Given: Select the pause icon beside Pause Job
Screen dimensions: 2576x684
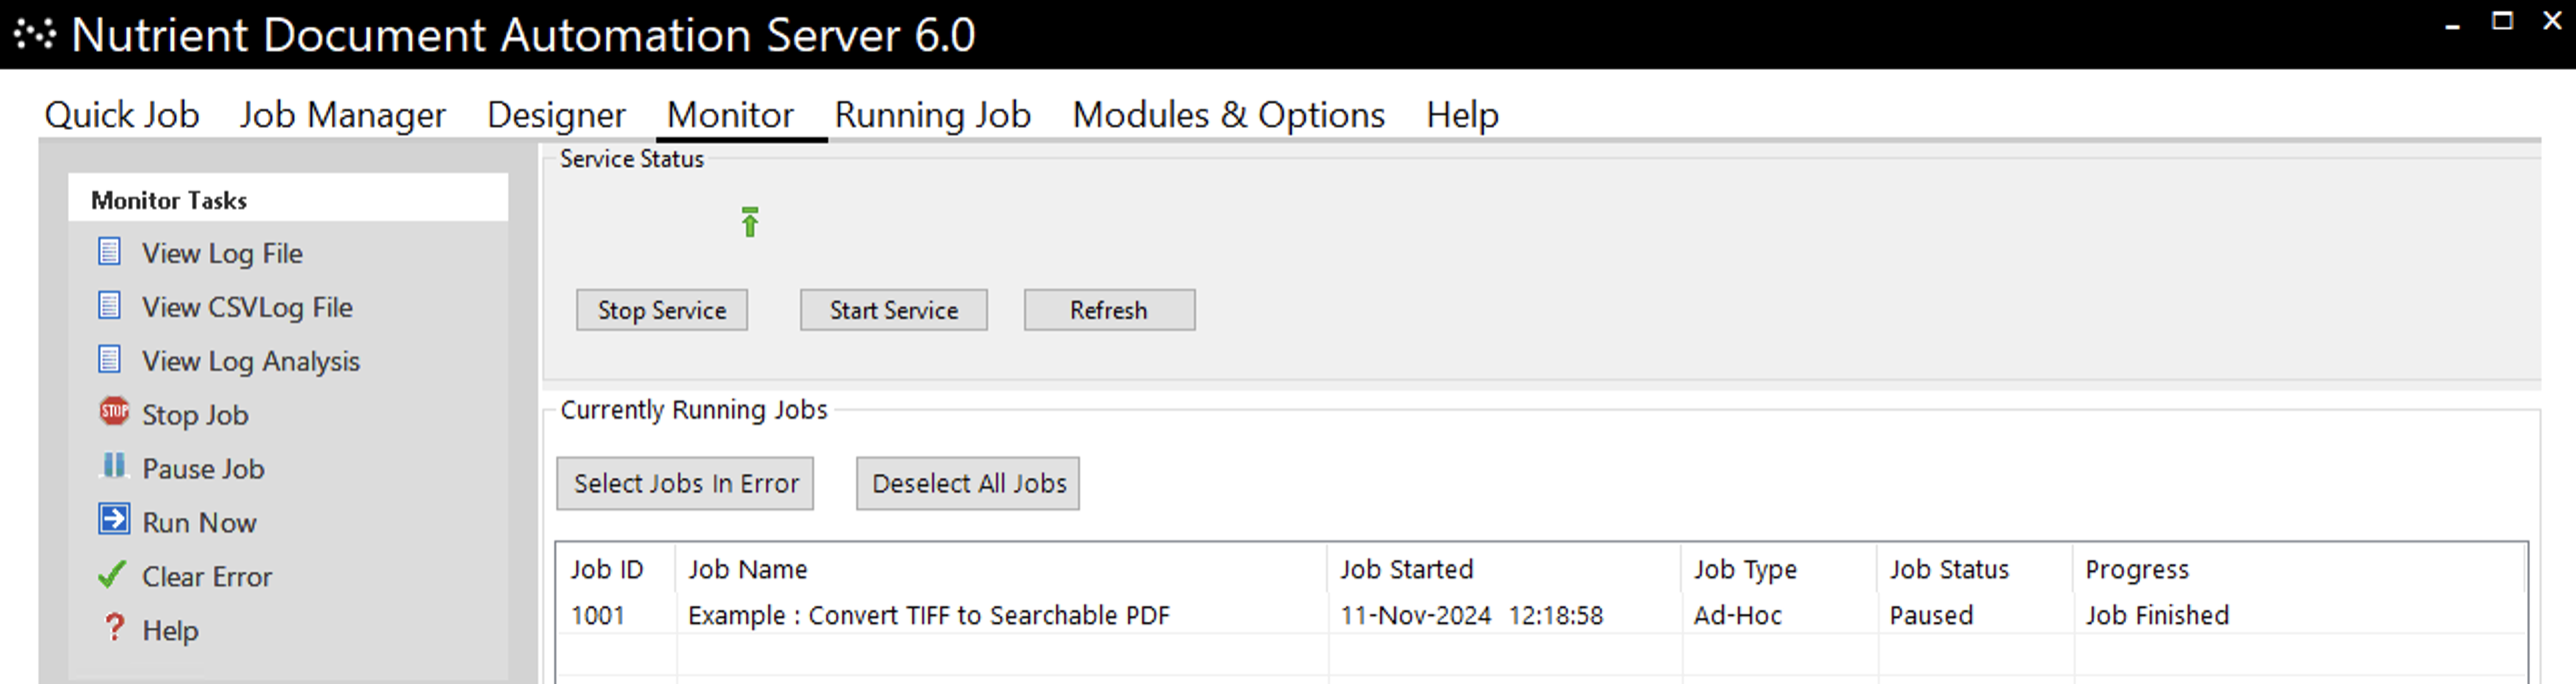Looking at the screenshot, I should click(x=114, y=466).
